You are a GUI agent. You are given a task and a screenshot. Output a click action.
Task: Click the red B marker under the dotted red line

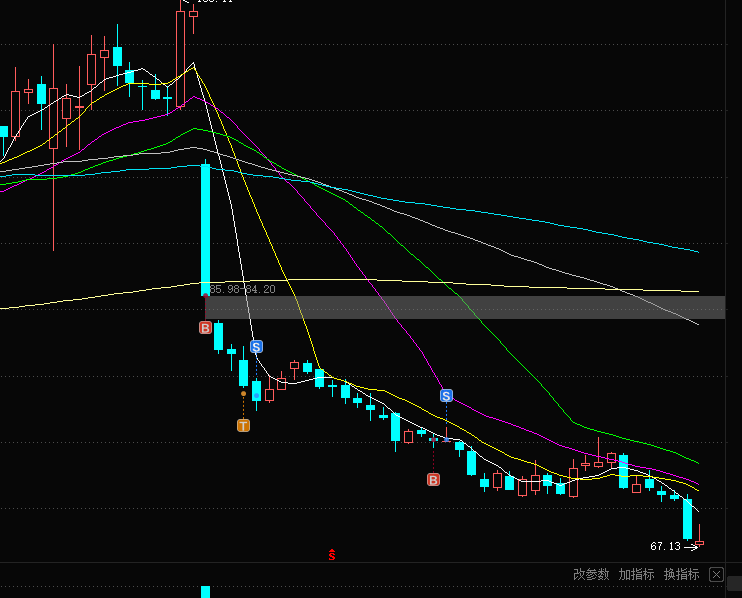coord(433,480)
